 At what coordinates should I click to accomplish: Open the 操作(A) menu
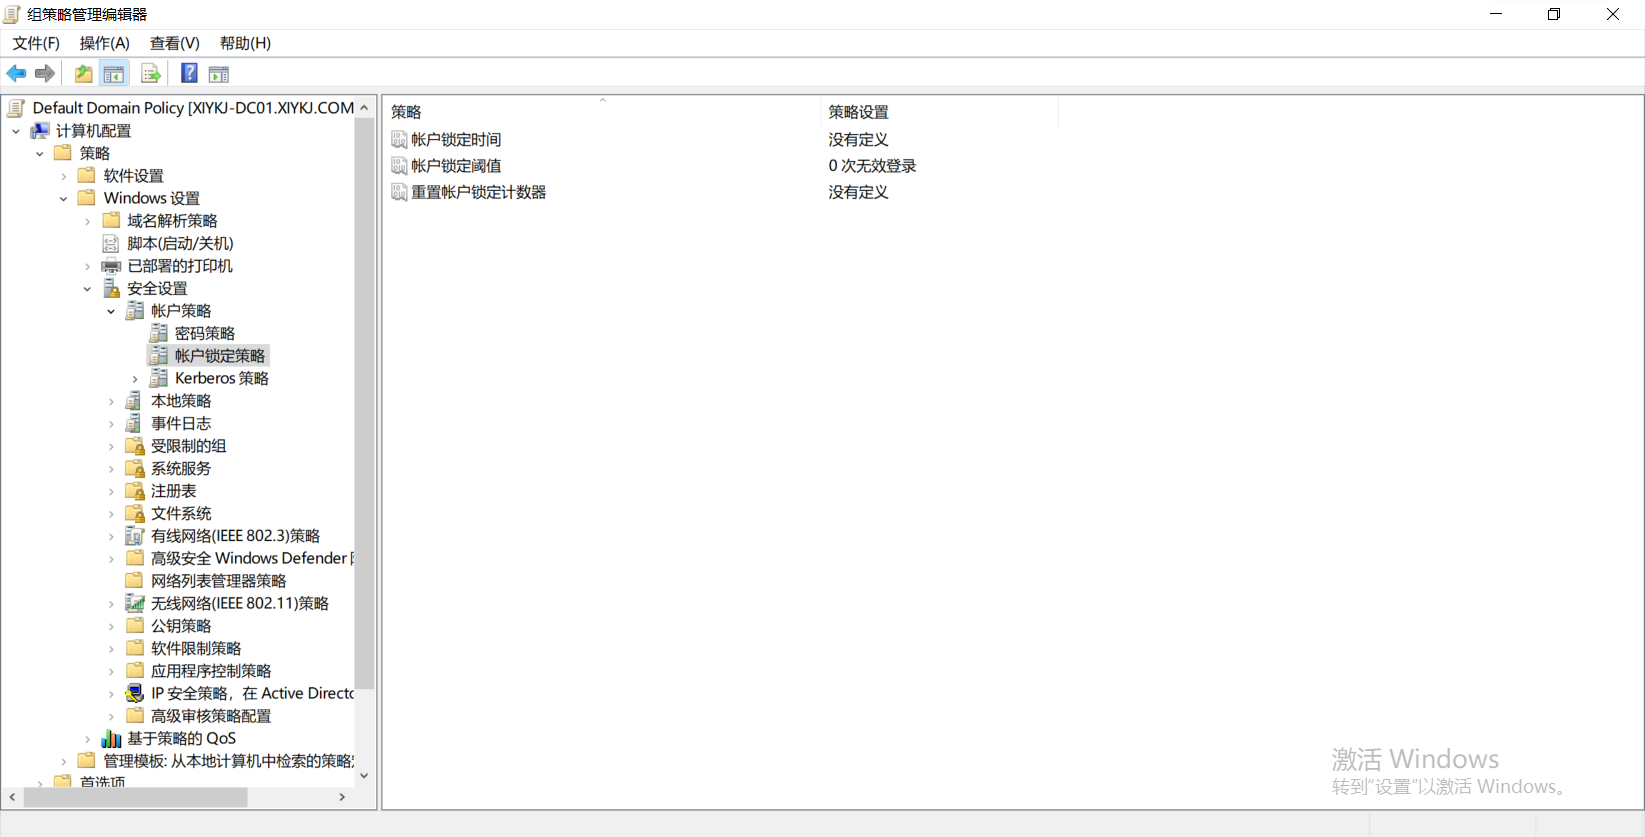pyautogui.click(x=105, y=43)
